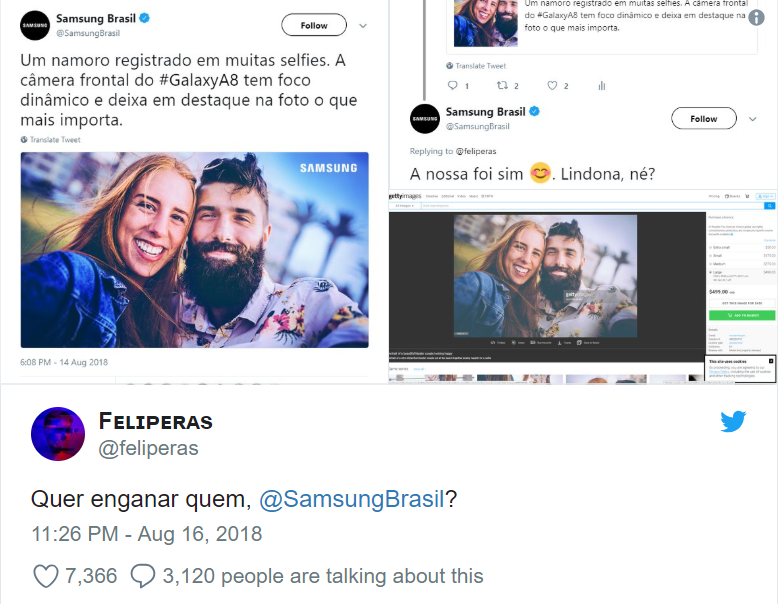Select the Medium size radio option

click(709, 264)
